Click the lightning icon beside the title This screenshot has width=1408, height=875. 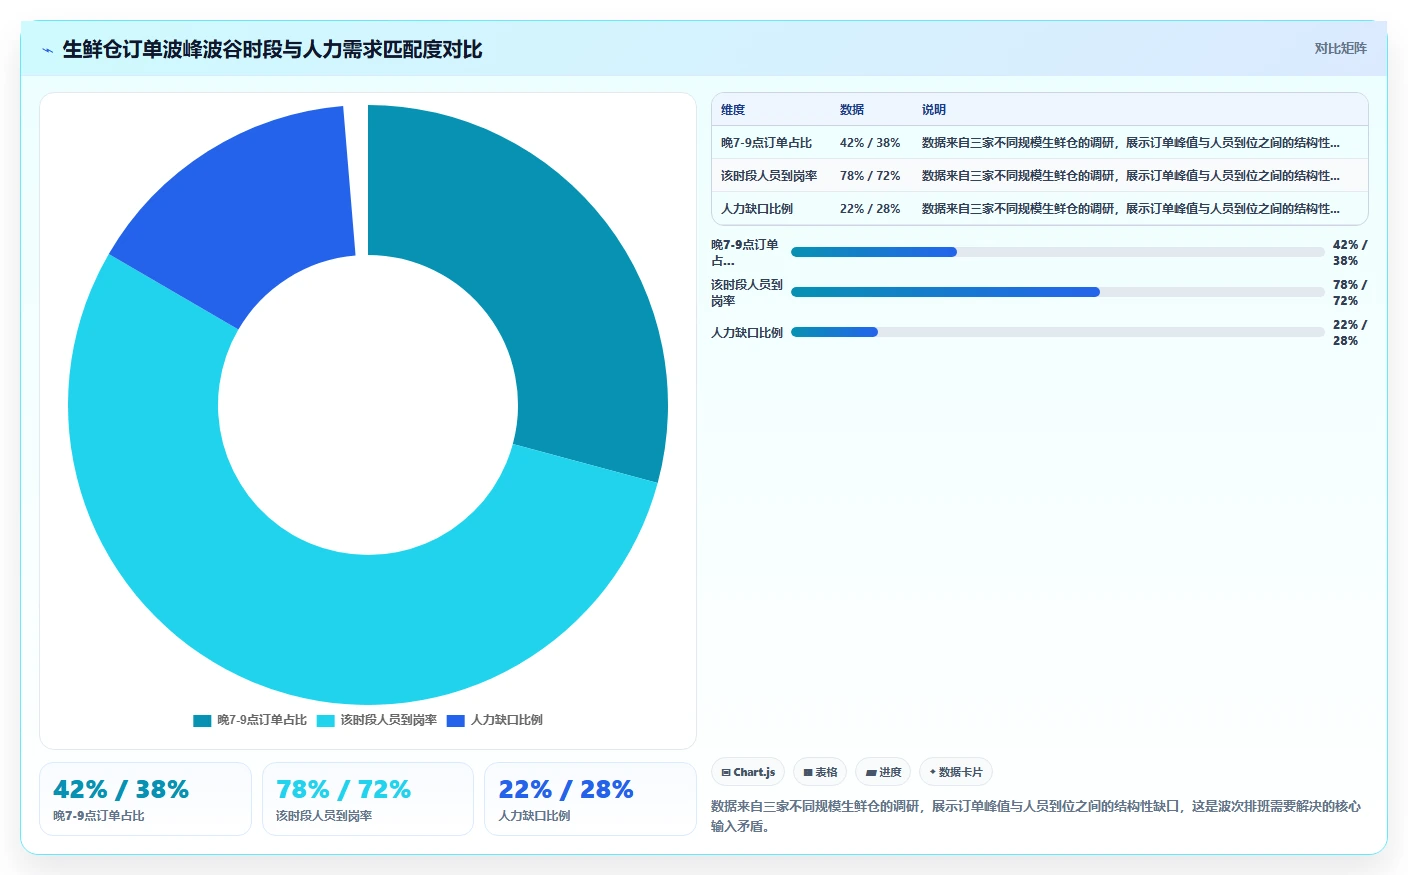(x=47, y=50)
